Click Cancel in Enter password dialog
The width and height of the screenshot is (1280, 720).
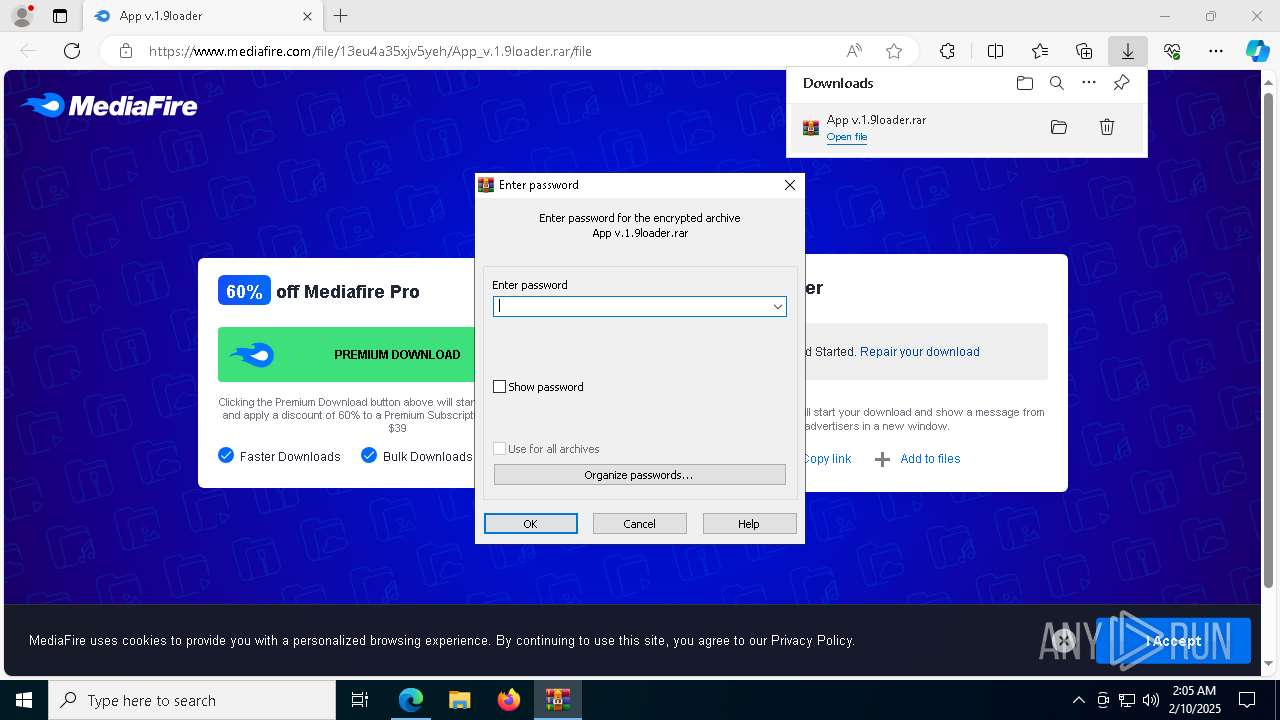tap(640, 524)
